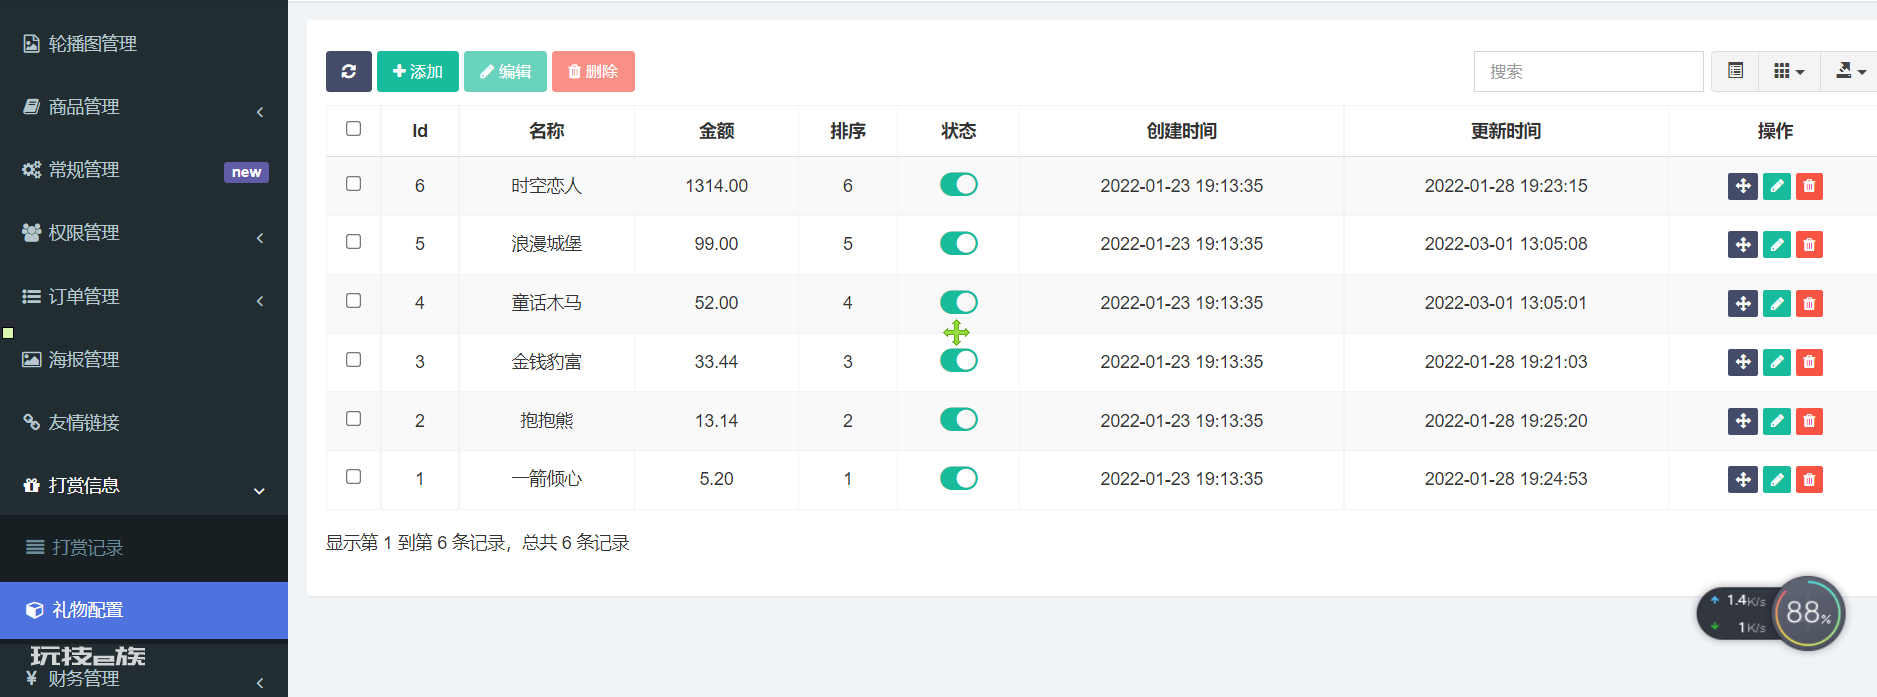Expand the 商品管理 sidebar menu
This screenshot has height=697, width=1877.
[x=144, y=107]
